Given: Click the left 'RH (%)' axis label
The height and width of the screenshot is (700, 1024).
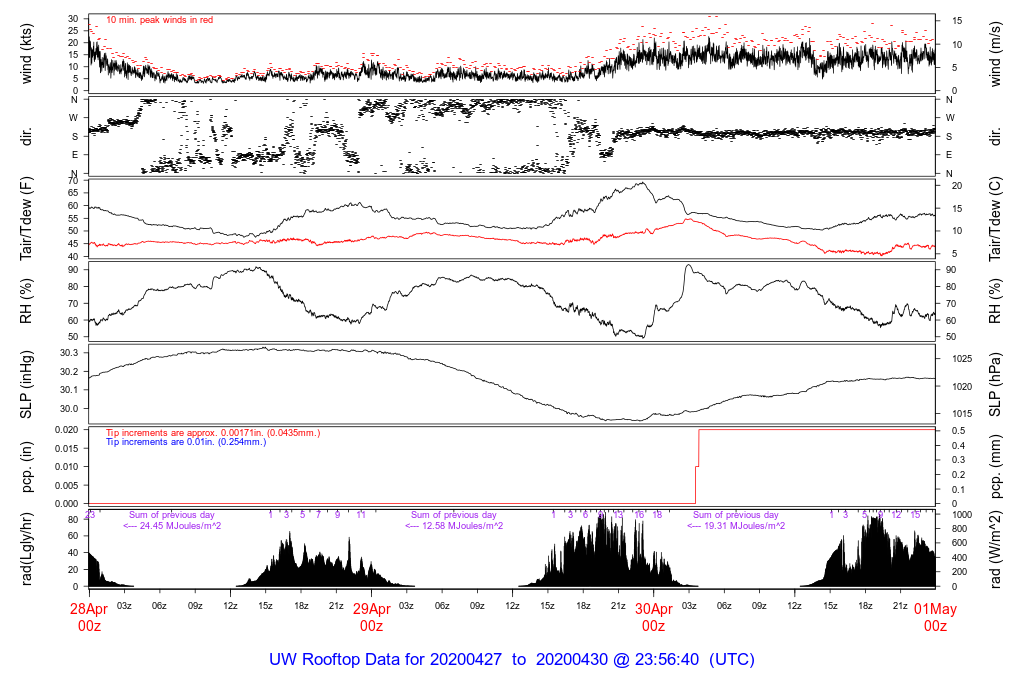Looking at the screenshot, I should click(26, 301).
